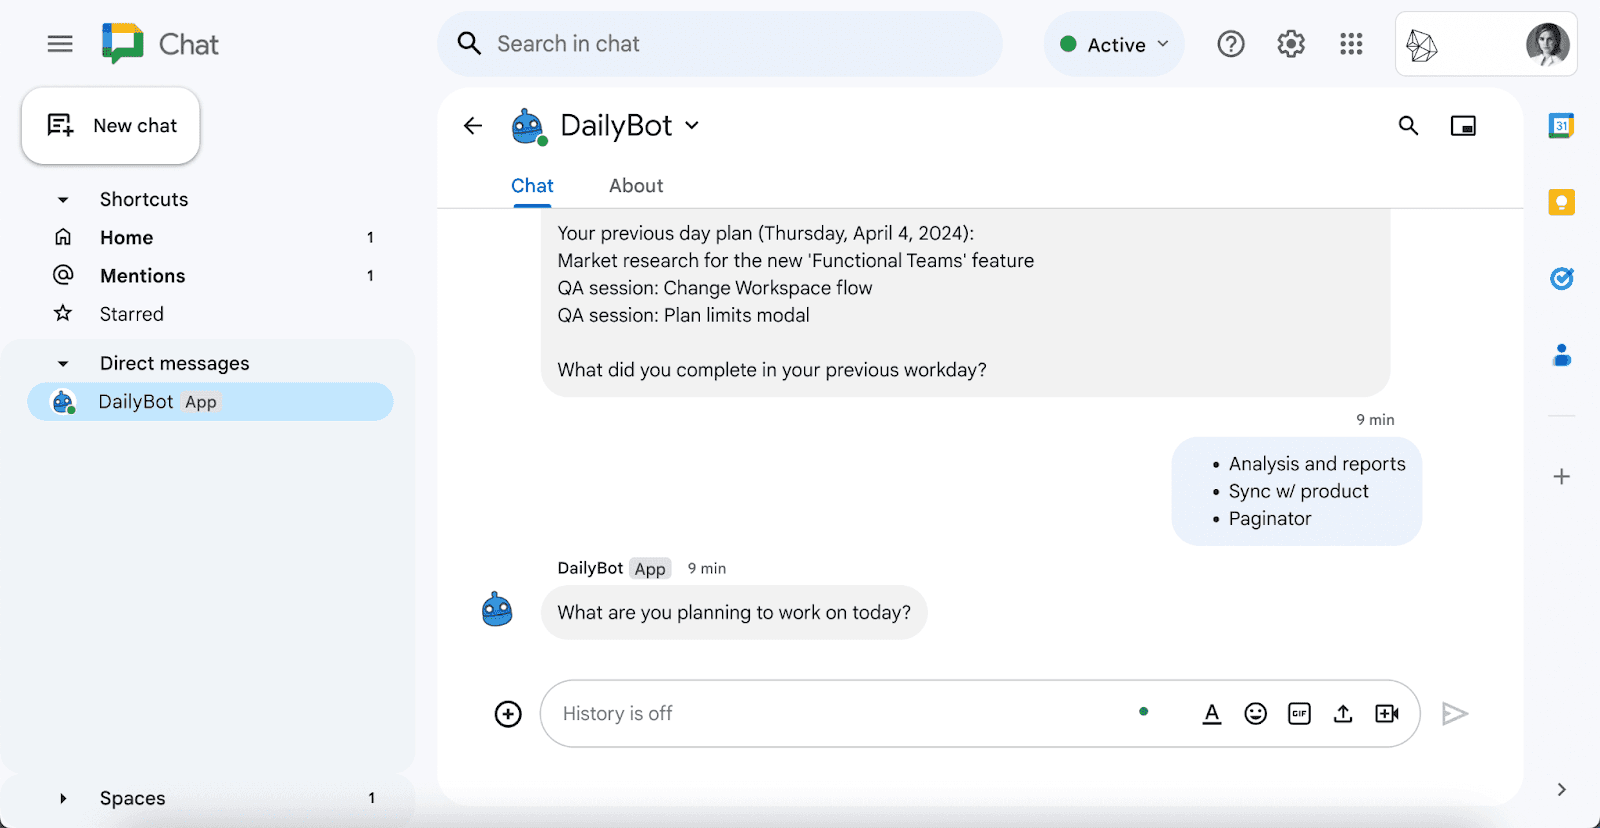Image resolution: width=1600 pixels, height=828 pixels.
Task: Click the App badge beside DailyBot sender
Action: point(650,568)
